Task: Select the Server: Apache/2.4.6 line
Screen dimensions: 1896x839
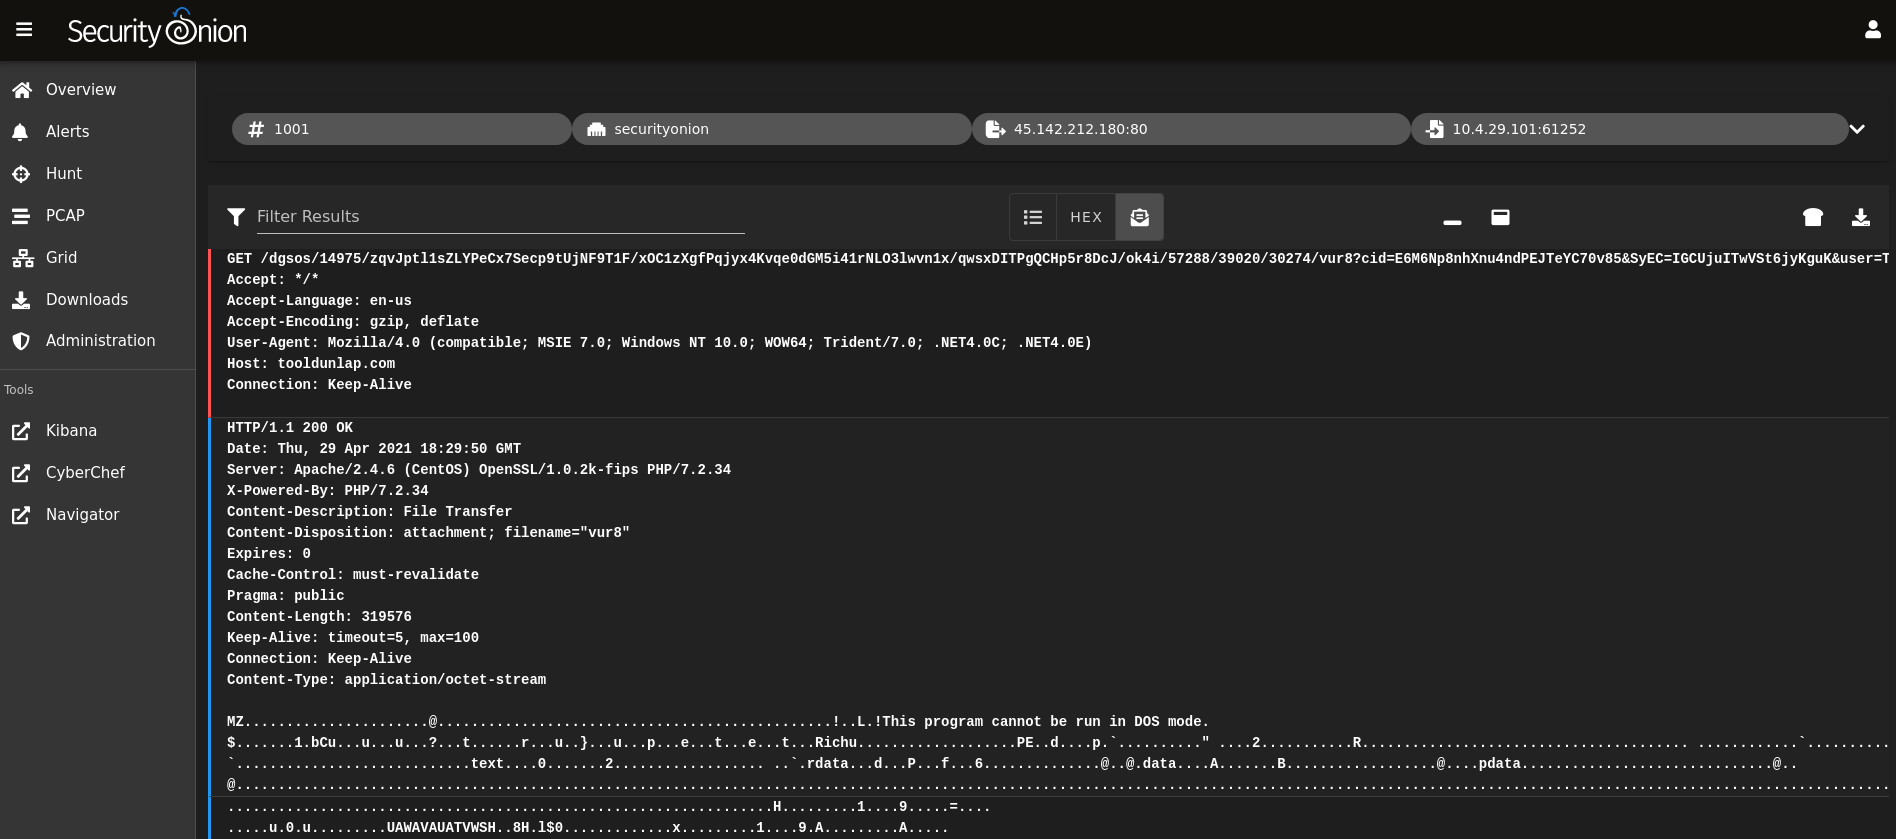Action: (x=479, y=470)
